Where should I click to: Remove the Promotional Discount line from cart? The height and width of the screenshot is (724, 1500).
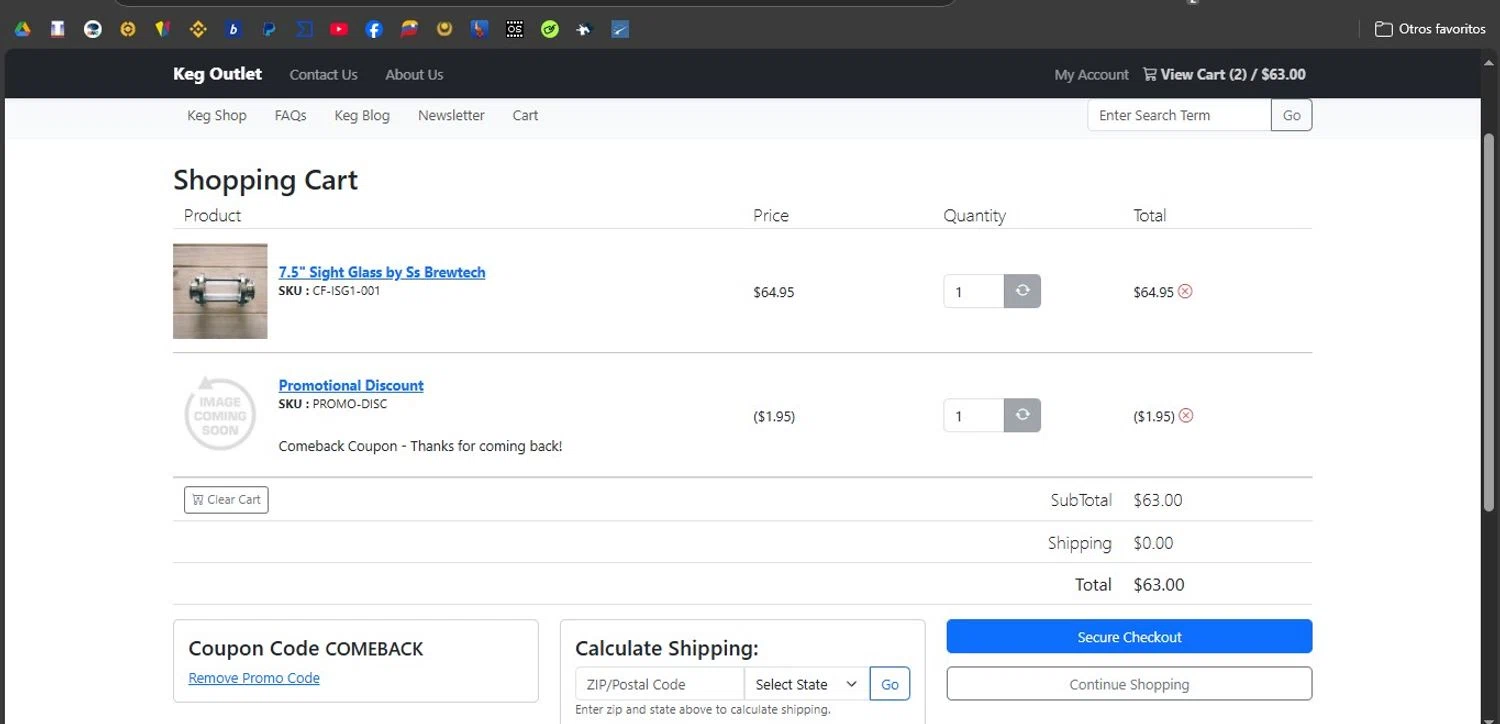pos(1186,415)
